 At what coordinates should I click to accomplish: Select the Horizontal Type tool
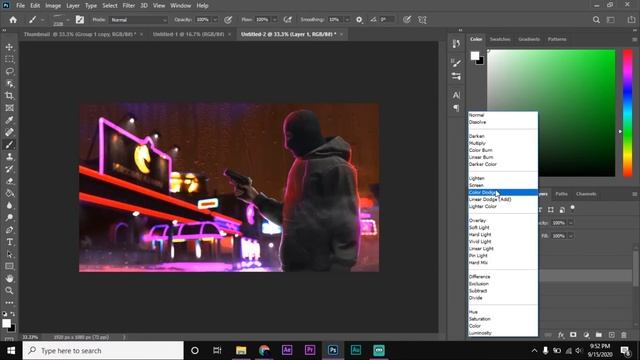pos(9,242)
